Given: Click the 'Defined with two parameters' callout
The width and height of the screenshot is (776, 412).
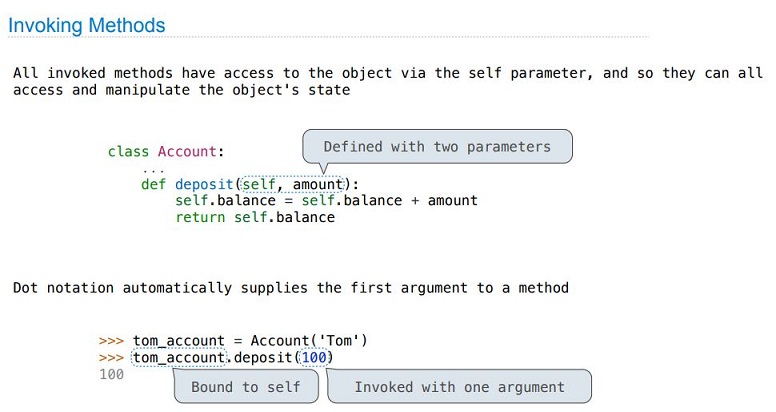Looking at the screenshot, I should pyautogui.click(x=437, y=147).
